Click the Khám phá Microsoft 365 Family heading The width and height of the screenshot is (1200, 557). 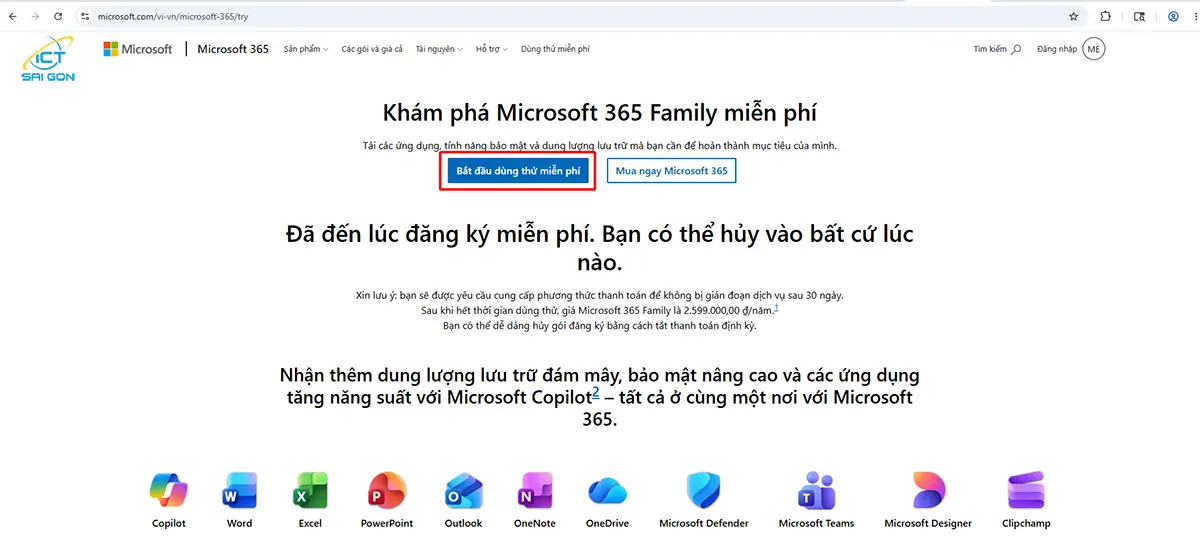(x=600, y=112)
